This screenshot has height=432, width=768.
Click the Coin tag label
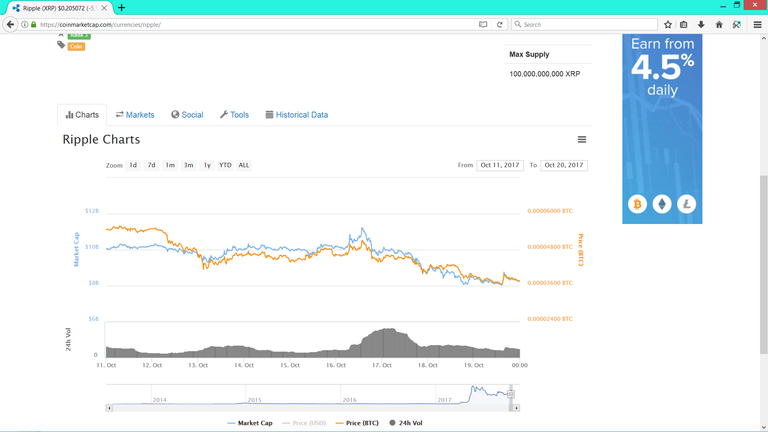pos(76,47)
